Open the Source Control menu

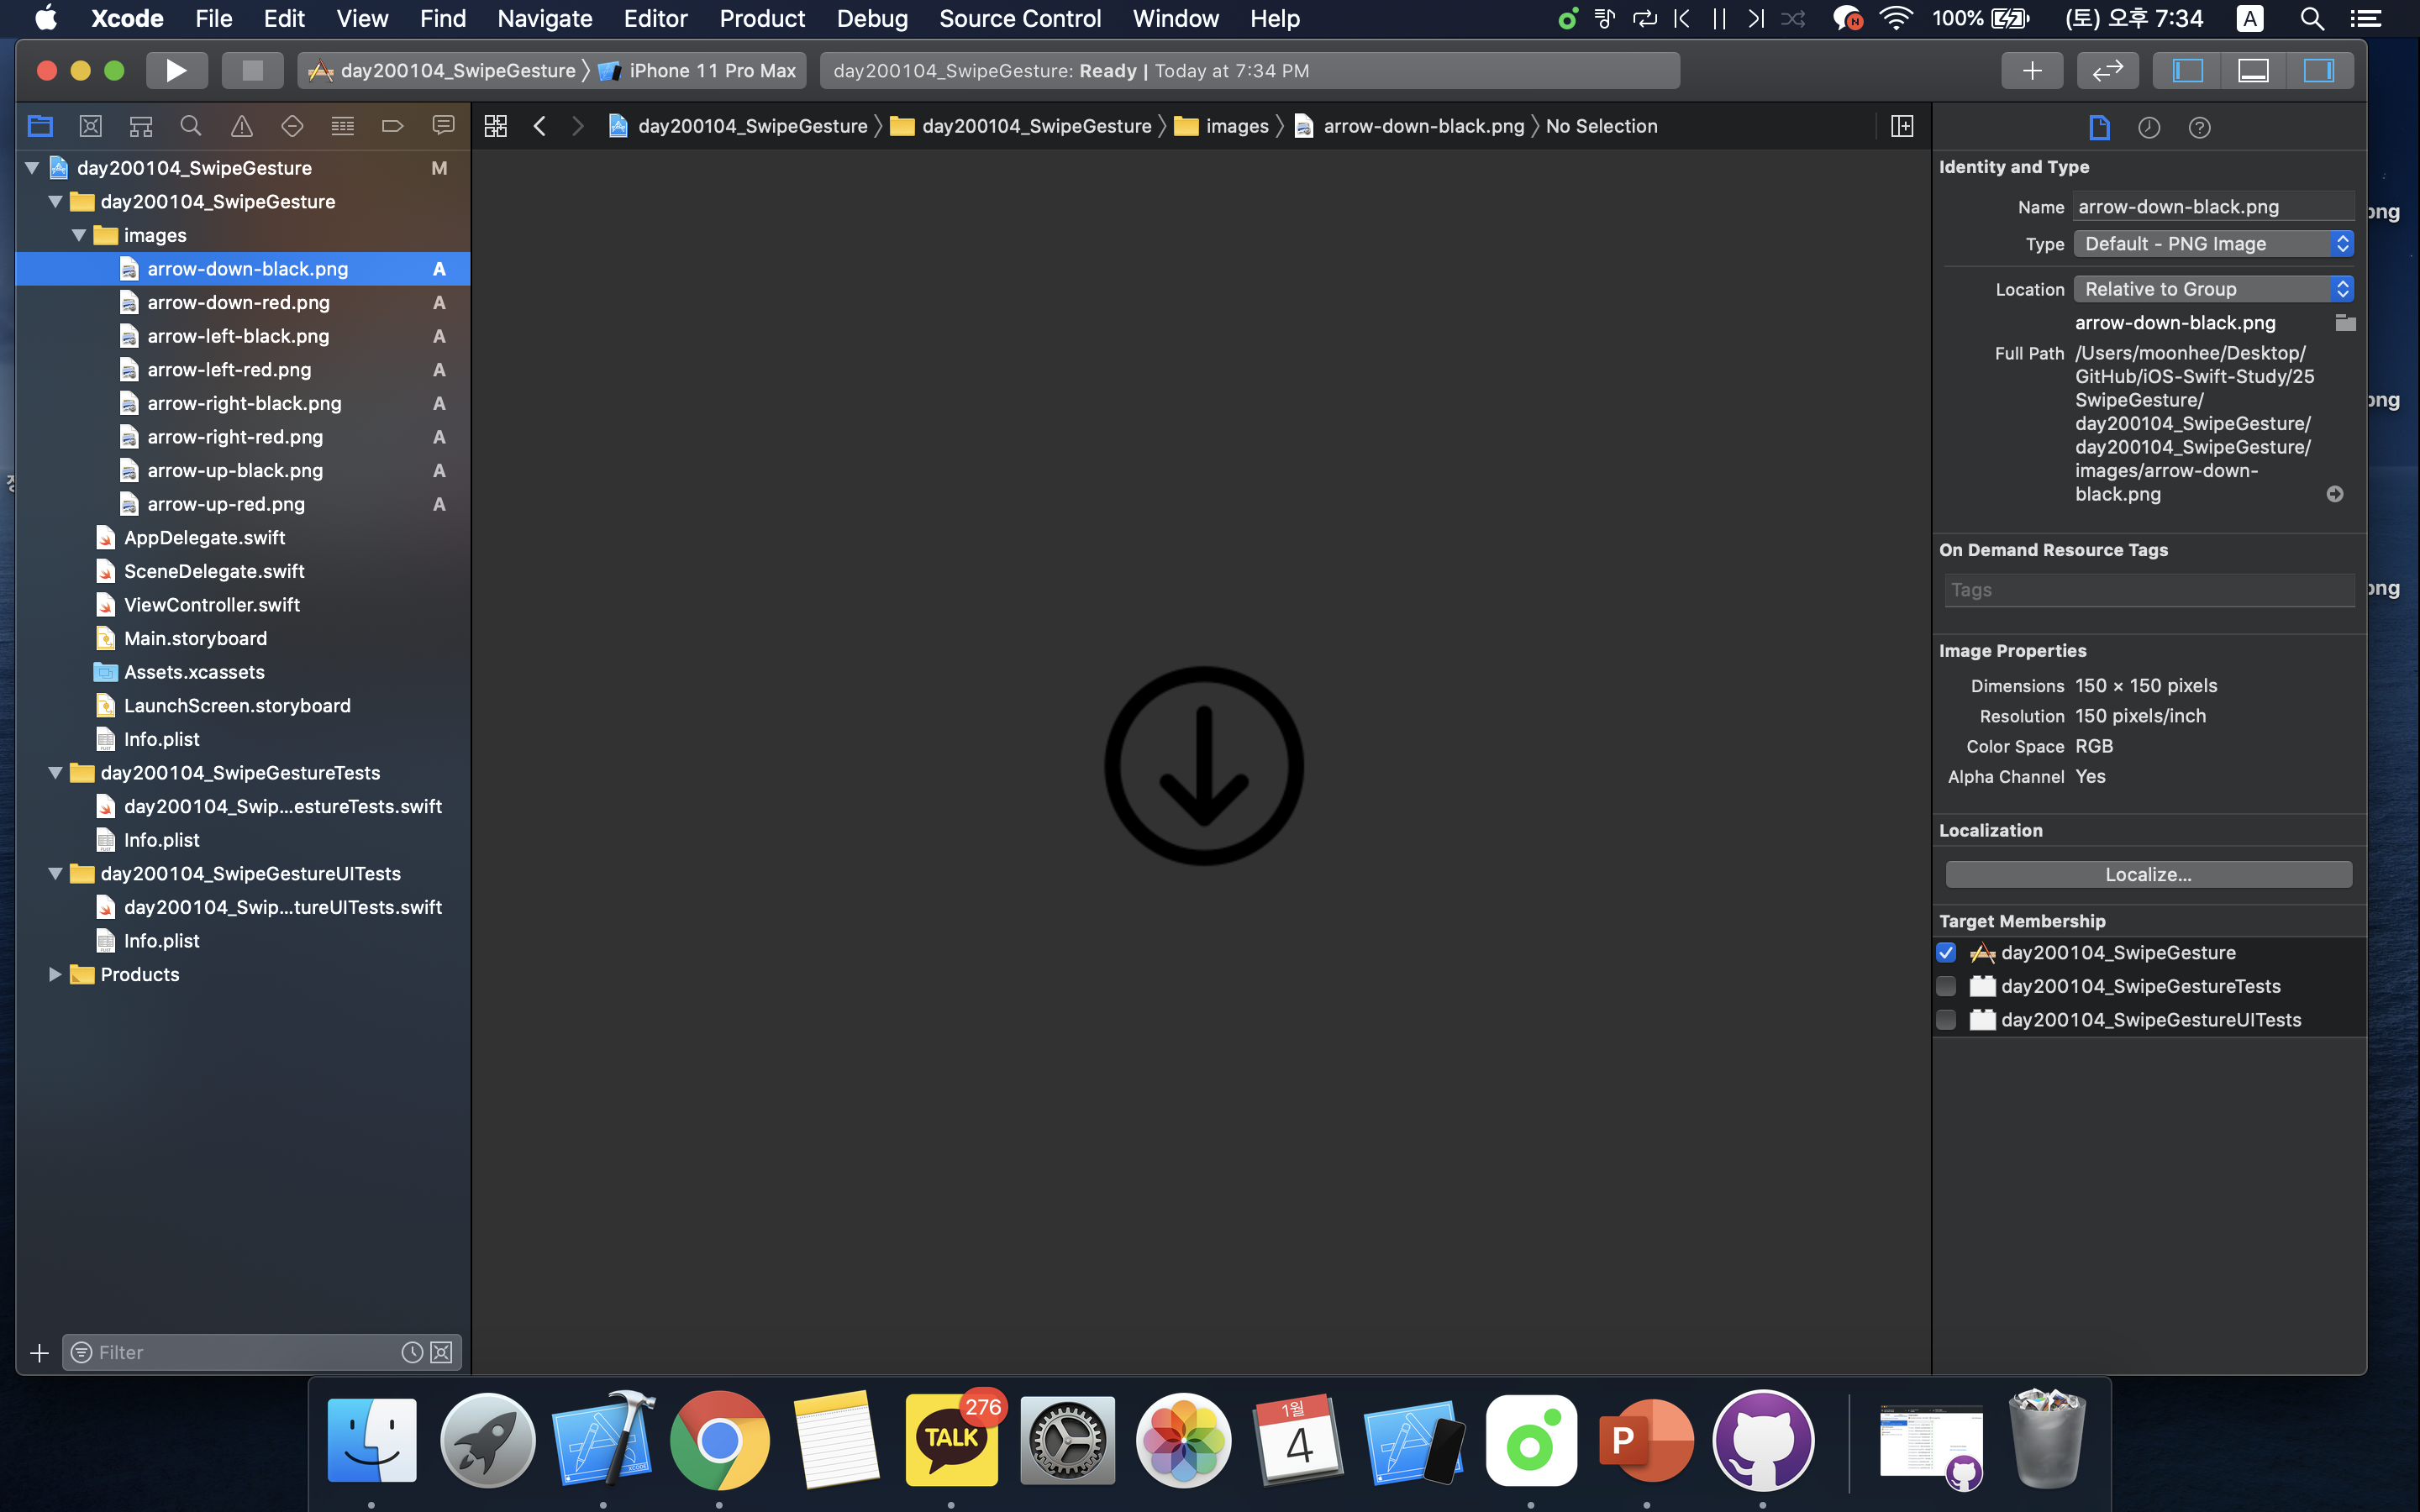point(1019,18)
